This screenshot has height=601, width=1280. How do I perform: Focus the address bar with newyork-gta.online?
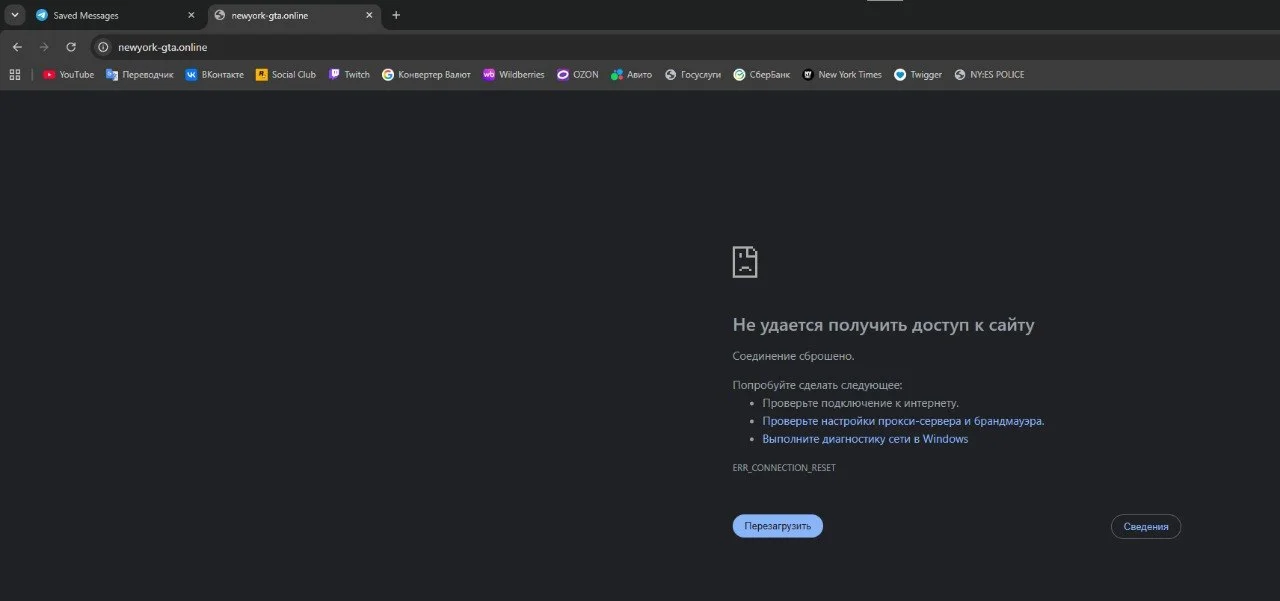(640, 47)
